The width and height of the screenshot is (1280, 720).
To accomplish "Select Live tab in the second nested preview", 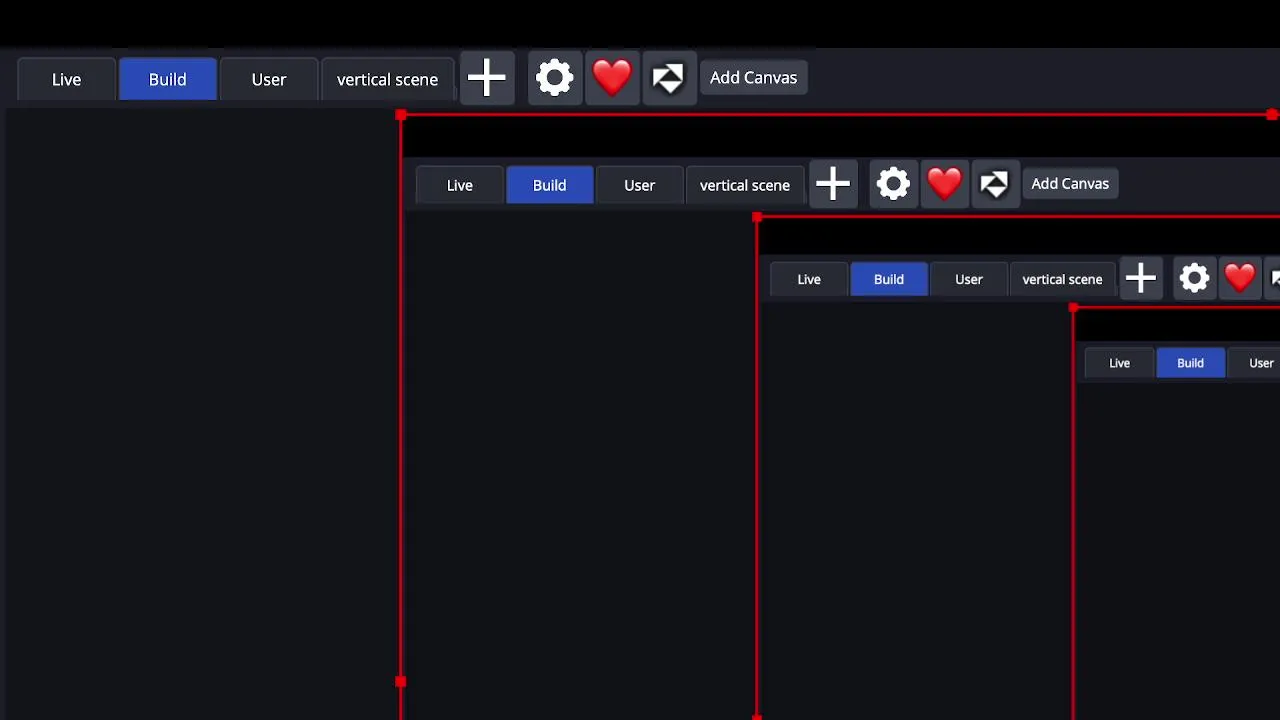I will click(x=809, y=279).
